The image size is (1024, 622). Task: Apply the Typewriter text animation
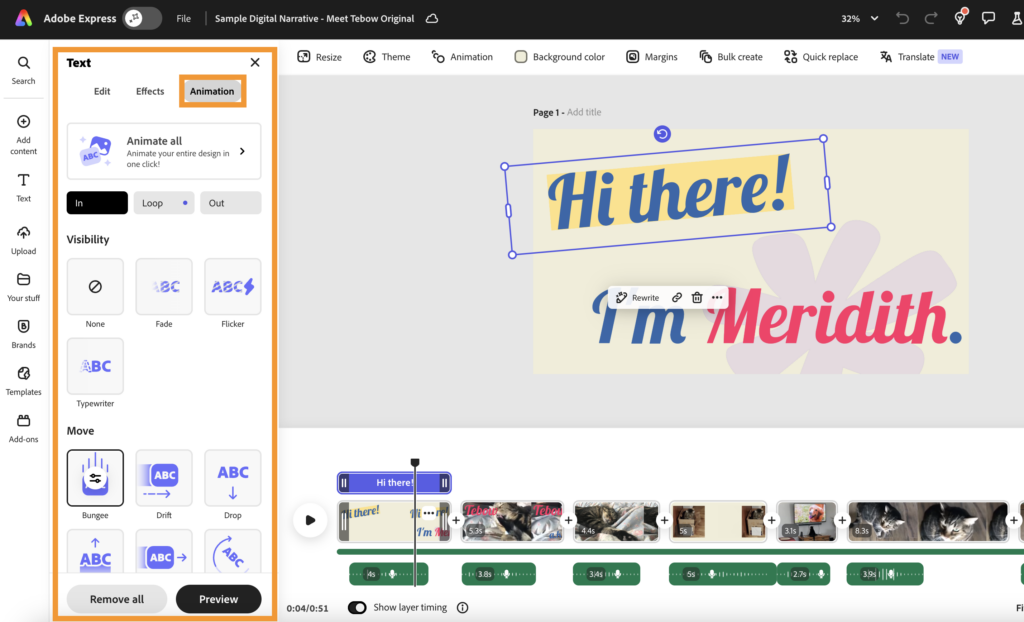coord(95,366)
